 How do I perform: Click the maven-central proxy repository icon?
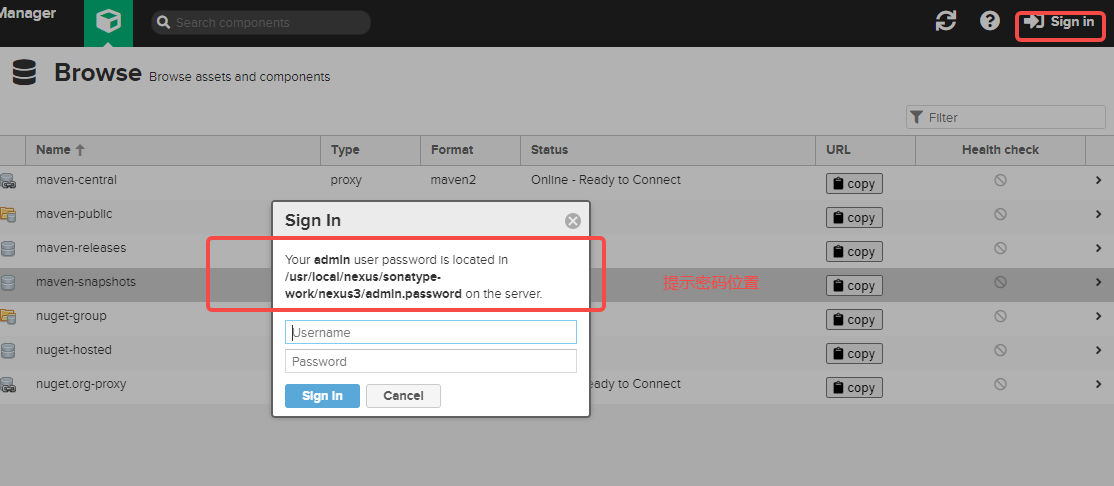click(8, 181)
